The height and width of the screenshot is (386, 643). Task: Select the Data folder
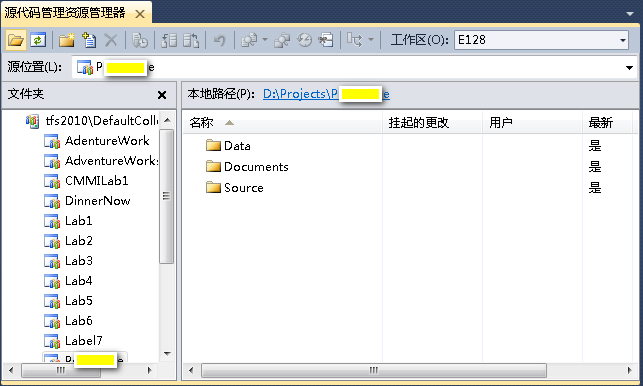coord(237,146)
